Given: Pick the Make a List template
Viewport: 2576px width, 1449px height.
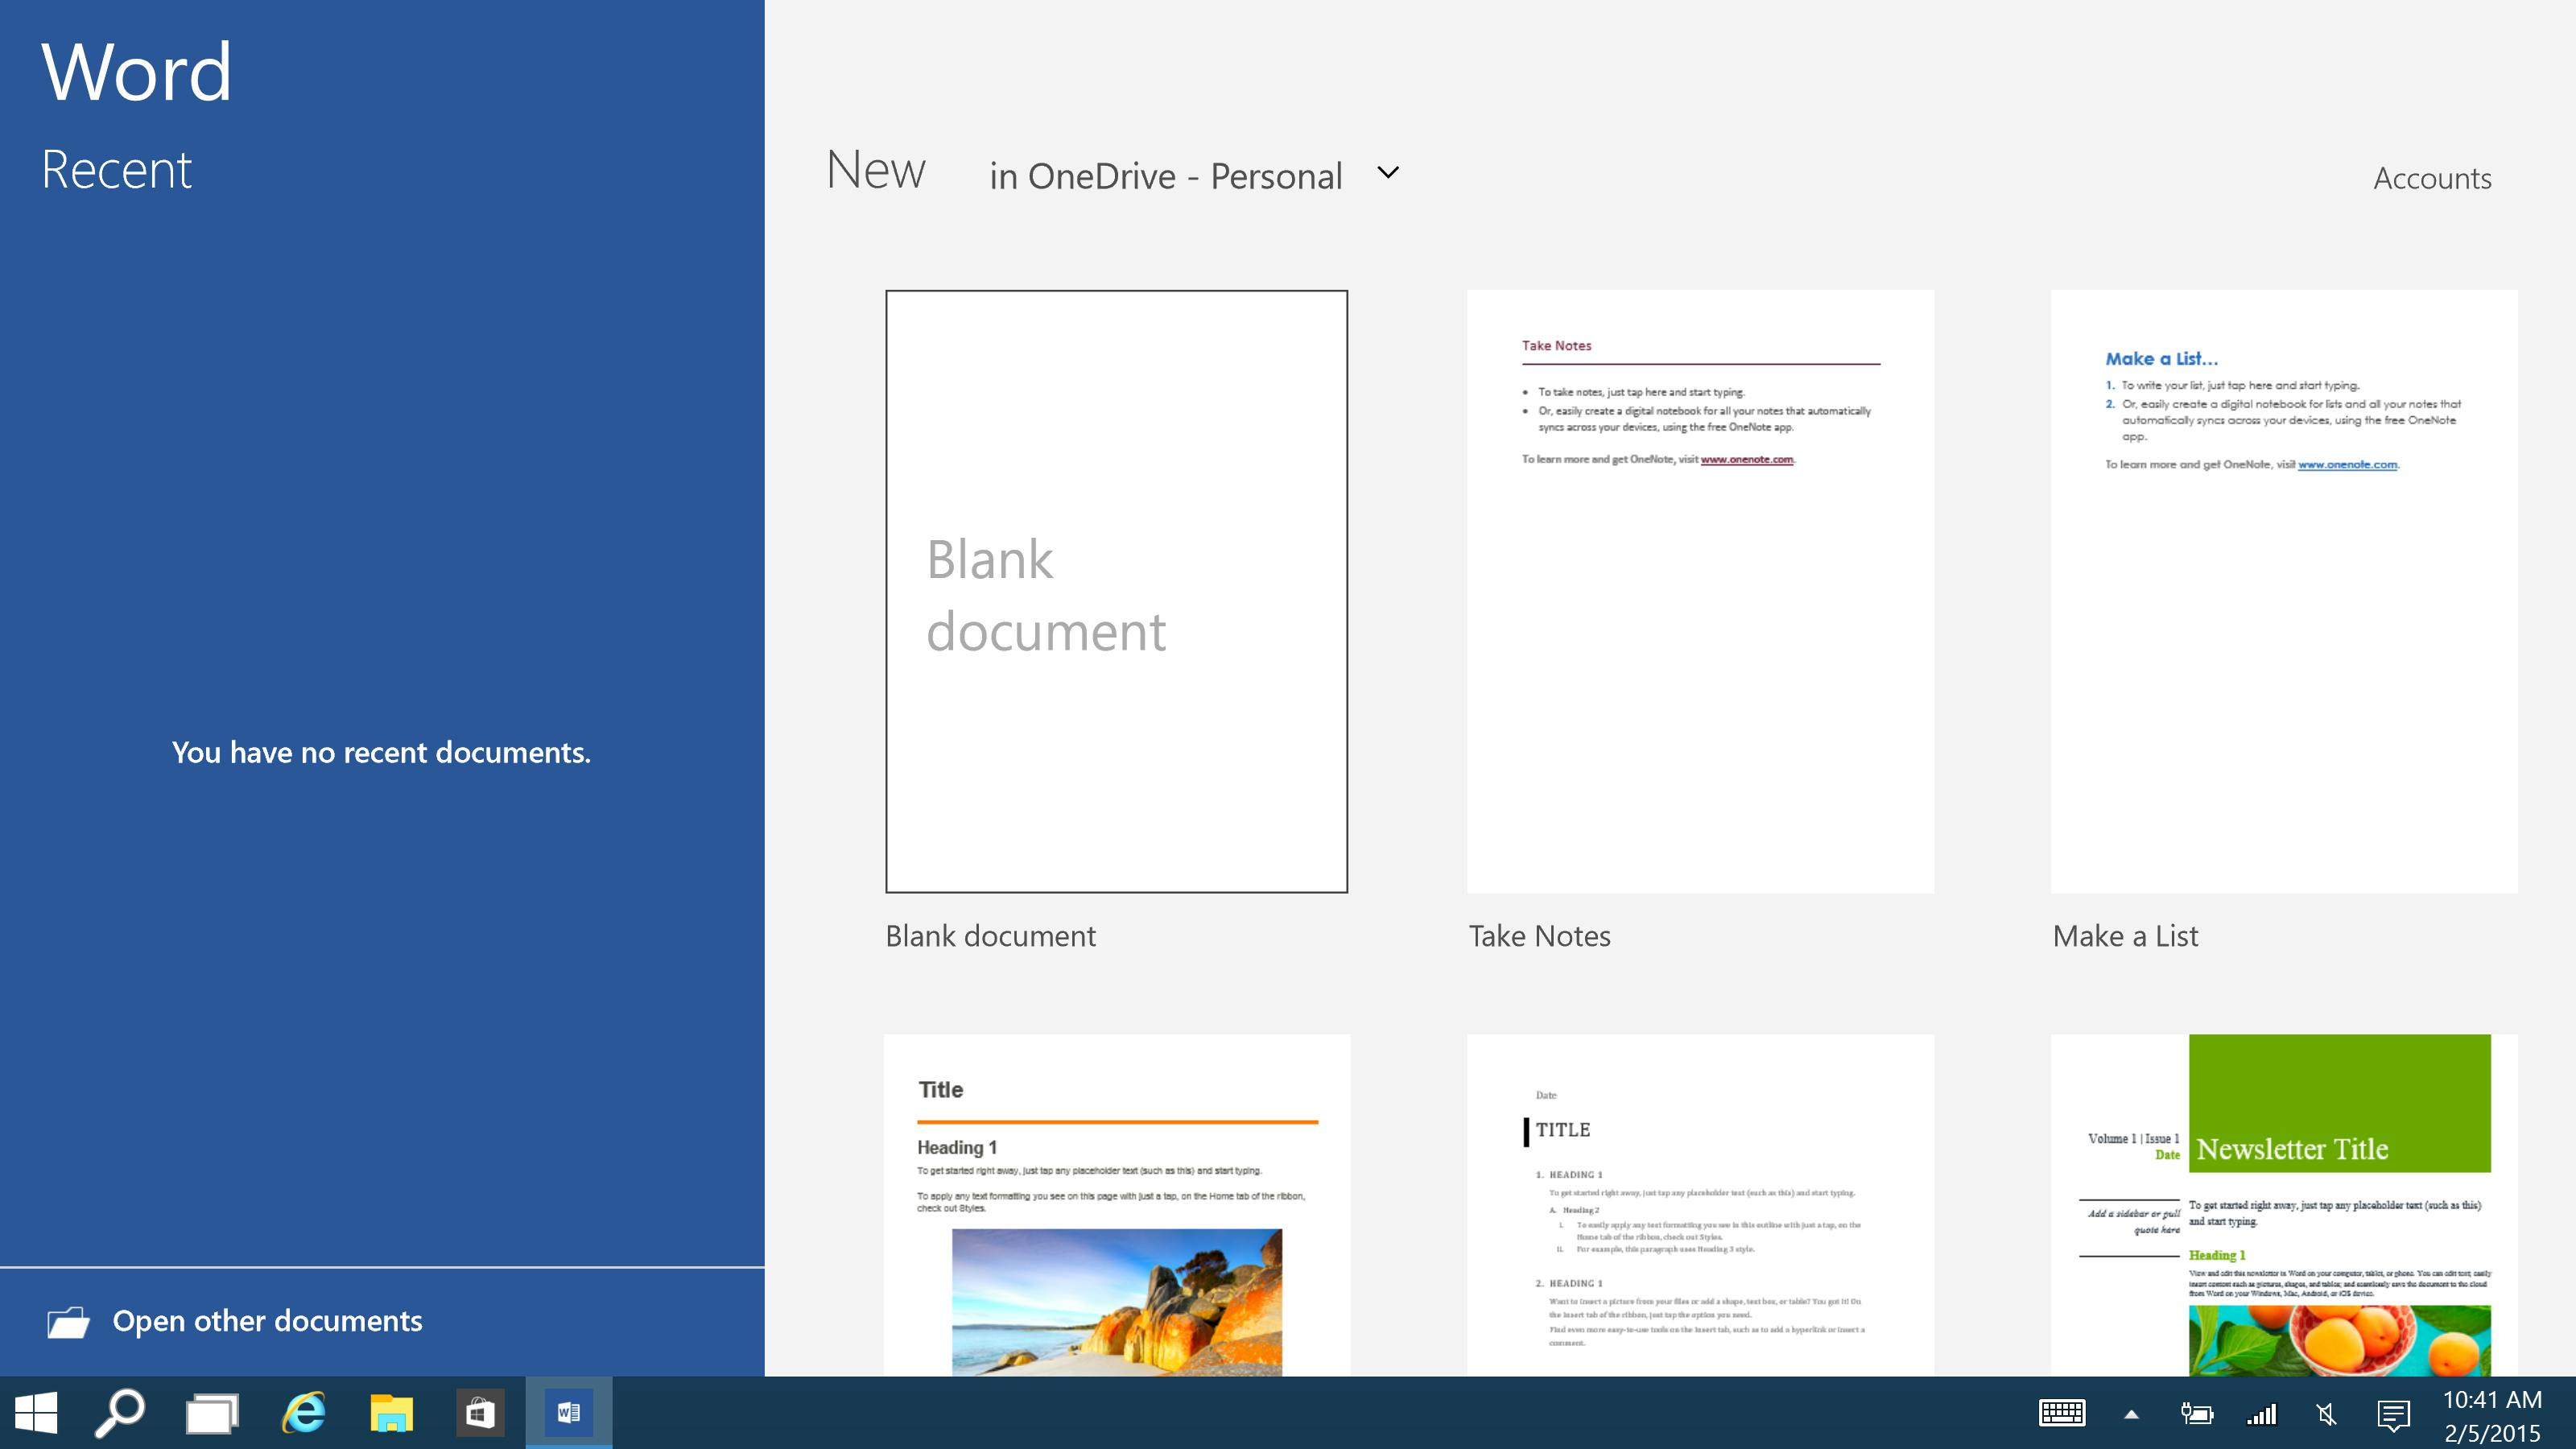Looking at the screenshot, I should [2283, 591].
